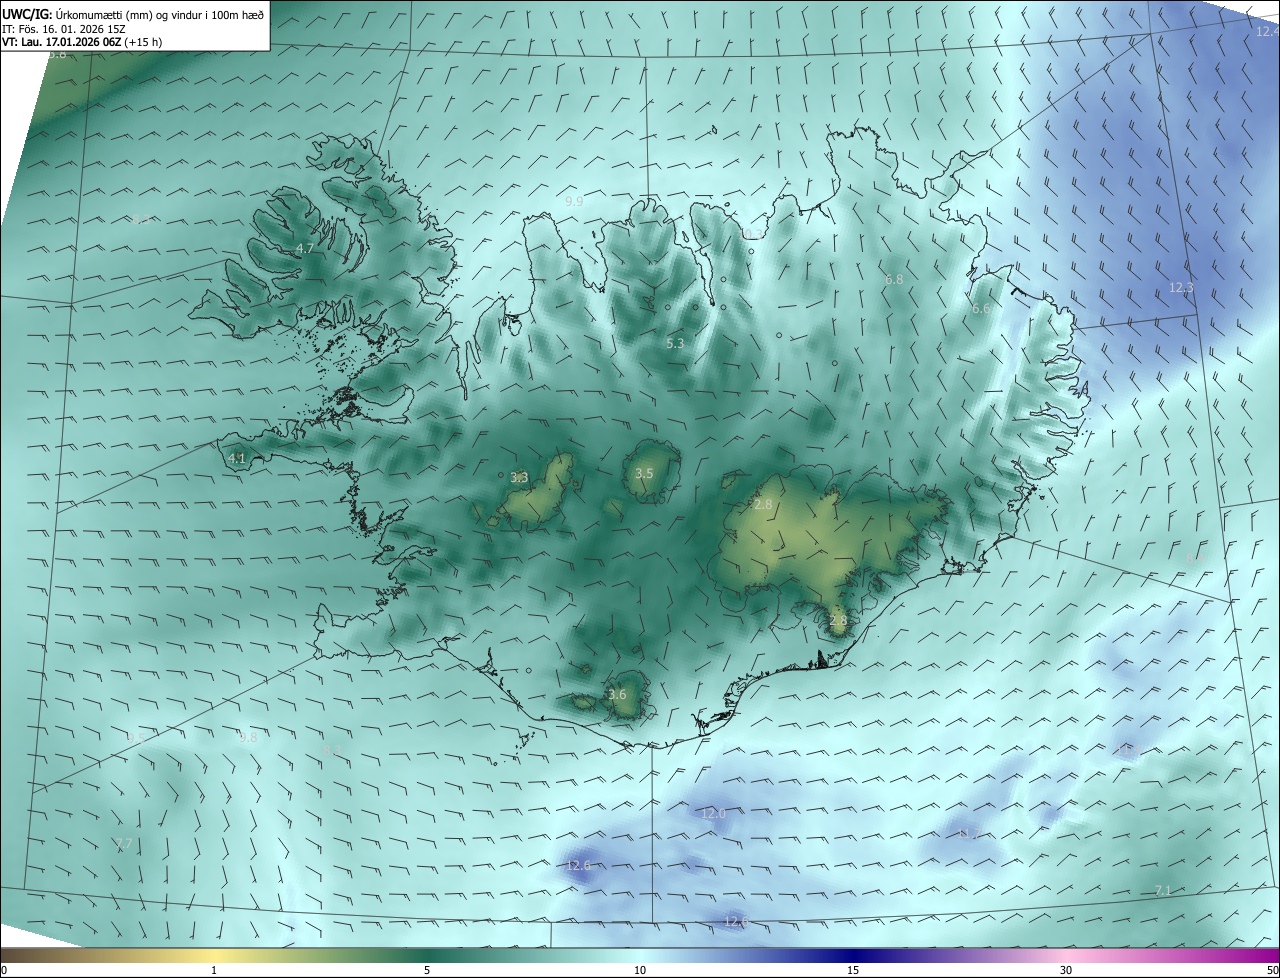Click the 3.6 value on Mýrdalsjökull glacier
Image resolution: width=1280 pixels, height=978 pixels.
click(x=617, y=695)
